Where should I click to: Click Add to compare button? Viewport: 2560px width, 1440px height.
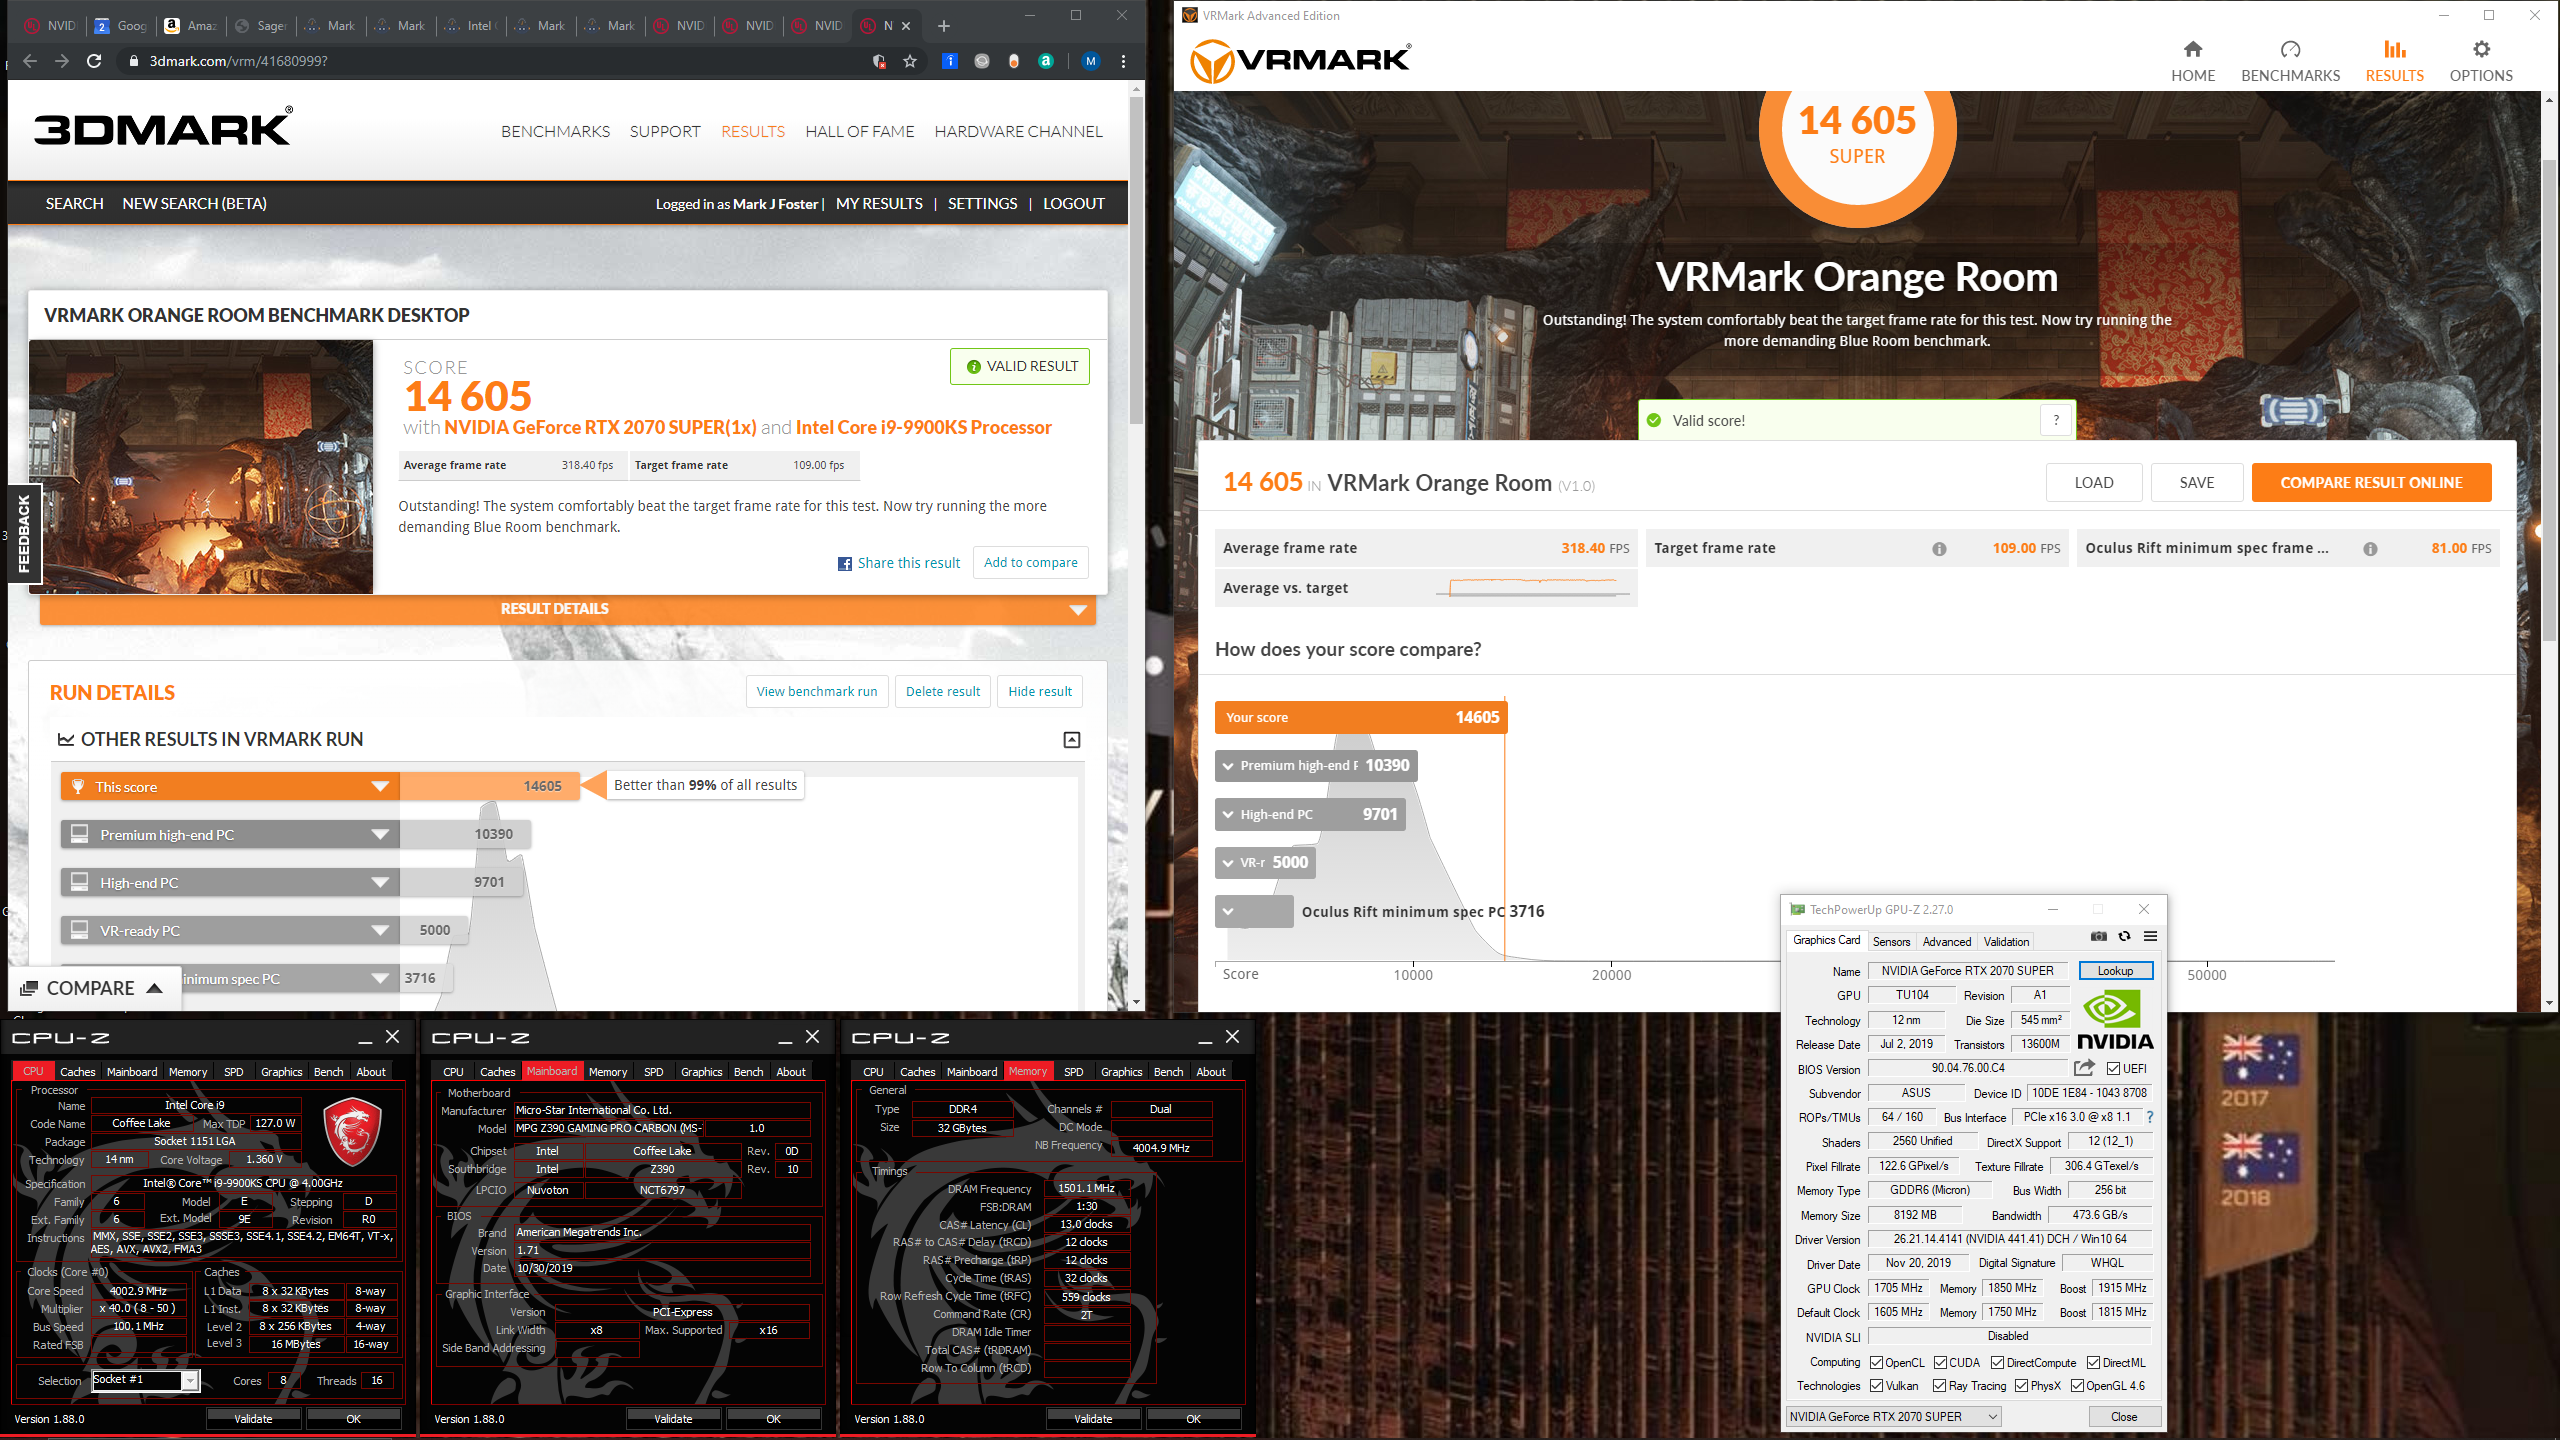pyautogui.click(x=1030, y=563)
